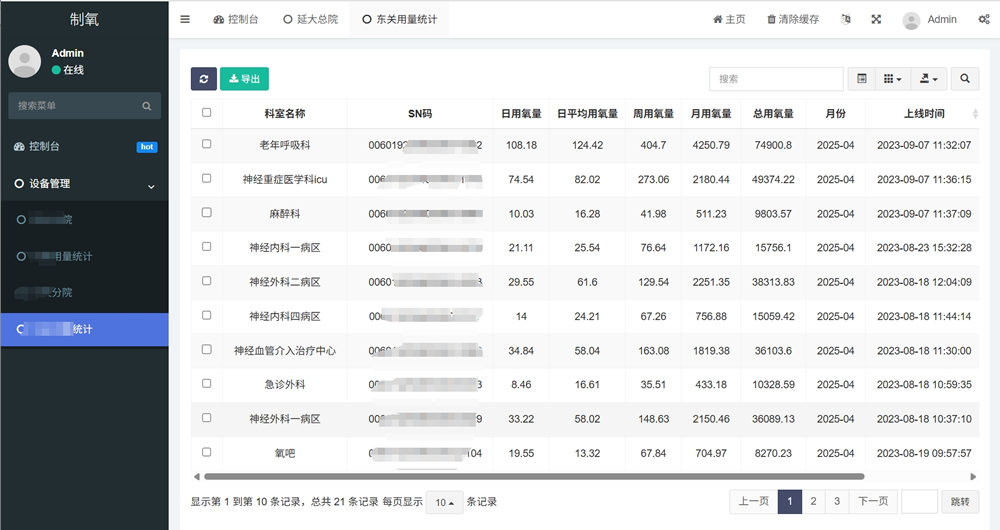
Task: Click the 制氧 app title
Action: [84, 19]
